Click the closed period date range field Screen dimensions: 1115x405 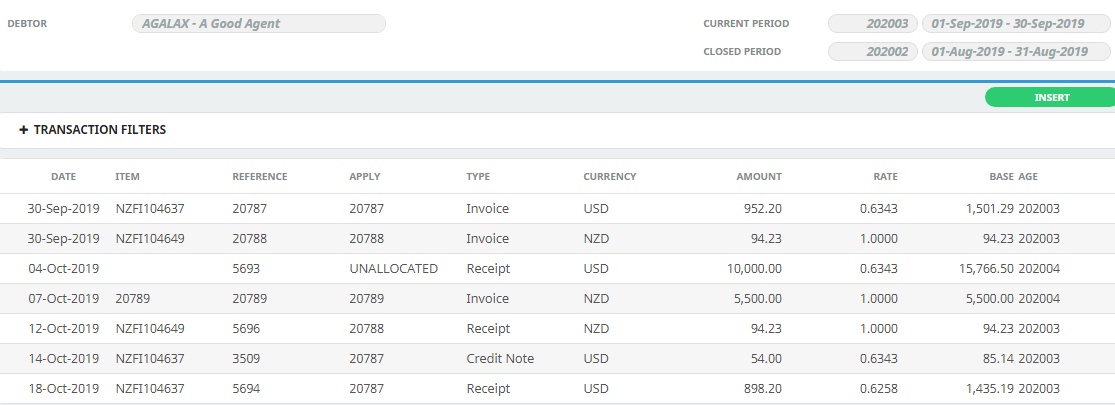(1016, 51)
